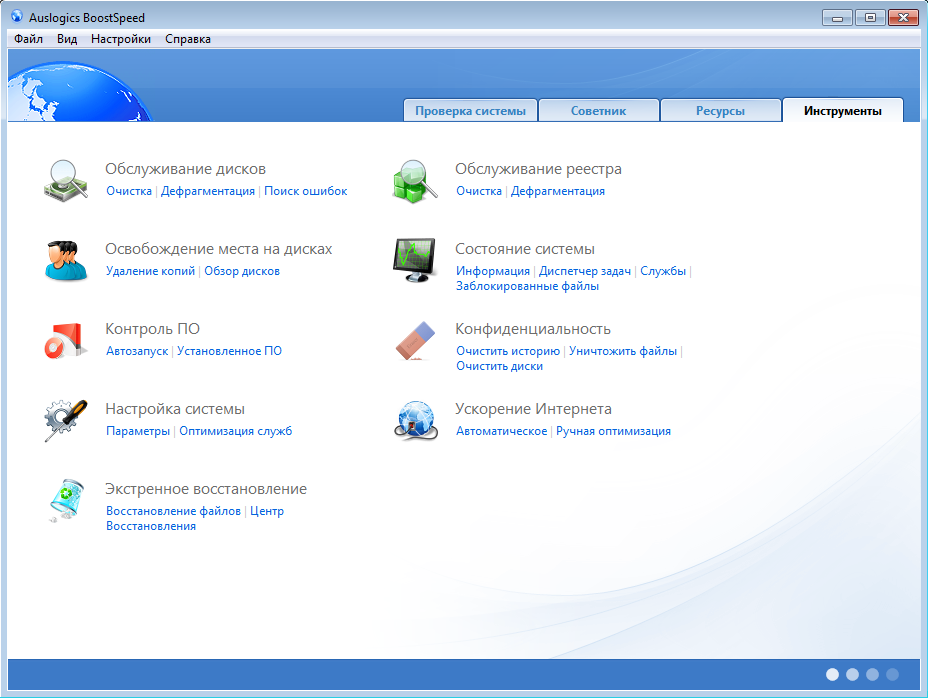Open the Службы link
928x698 pixels.
(663, 271)
